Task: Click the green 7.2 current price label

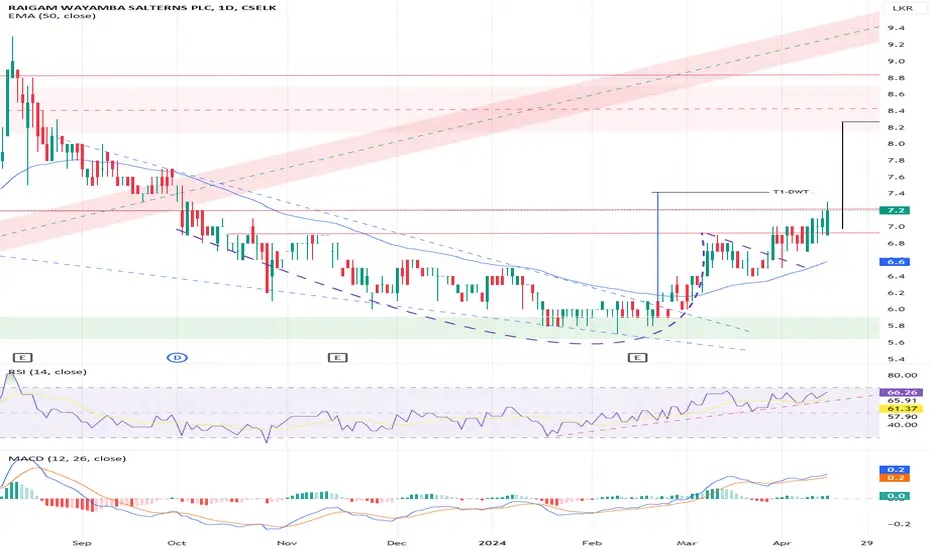Action: point(895,210)
